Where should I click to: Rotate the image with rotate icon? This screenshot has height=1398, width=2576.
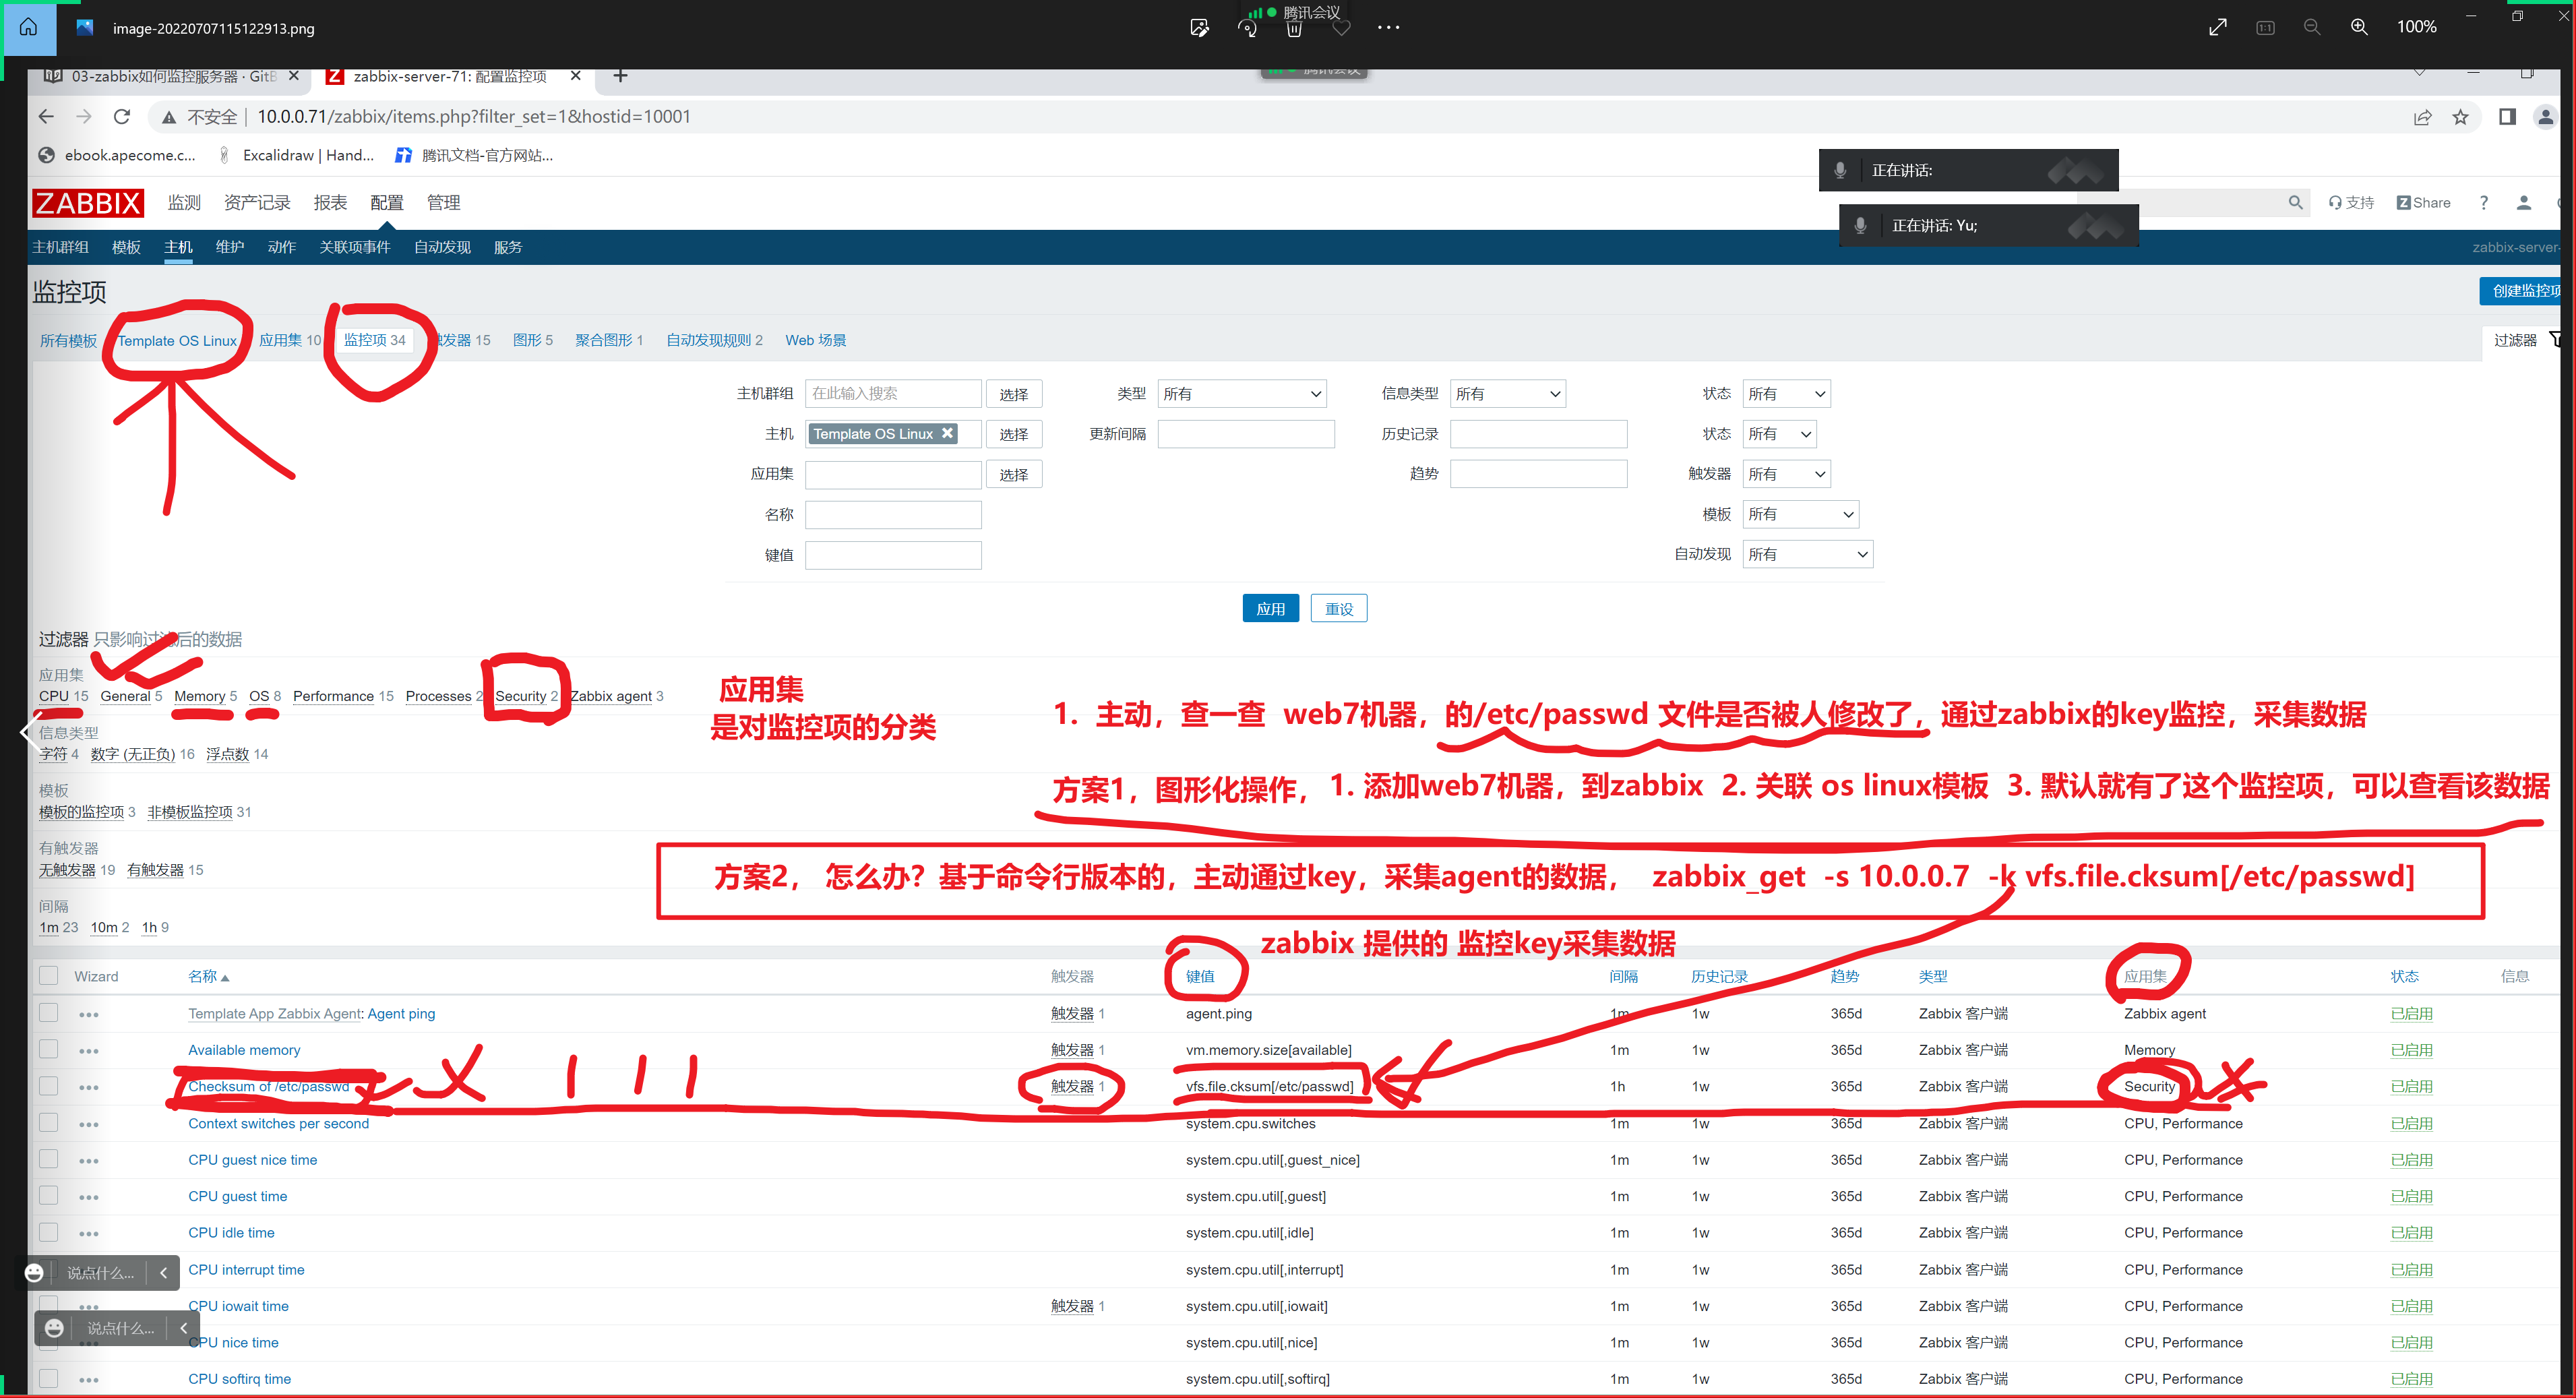1246,28
